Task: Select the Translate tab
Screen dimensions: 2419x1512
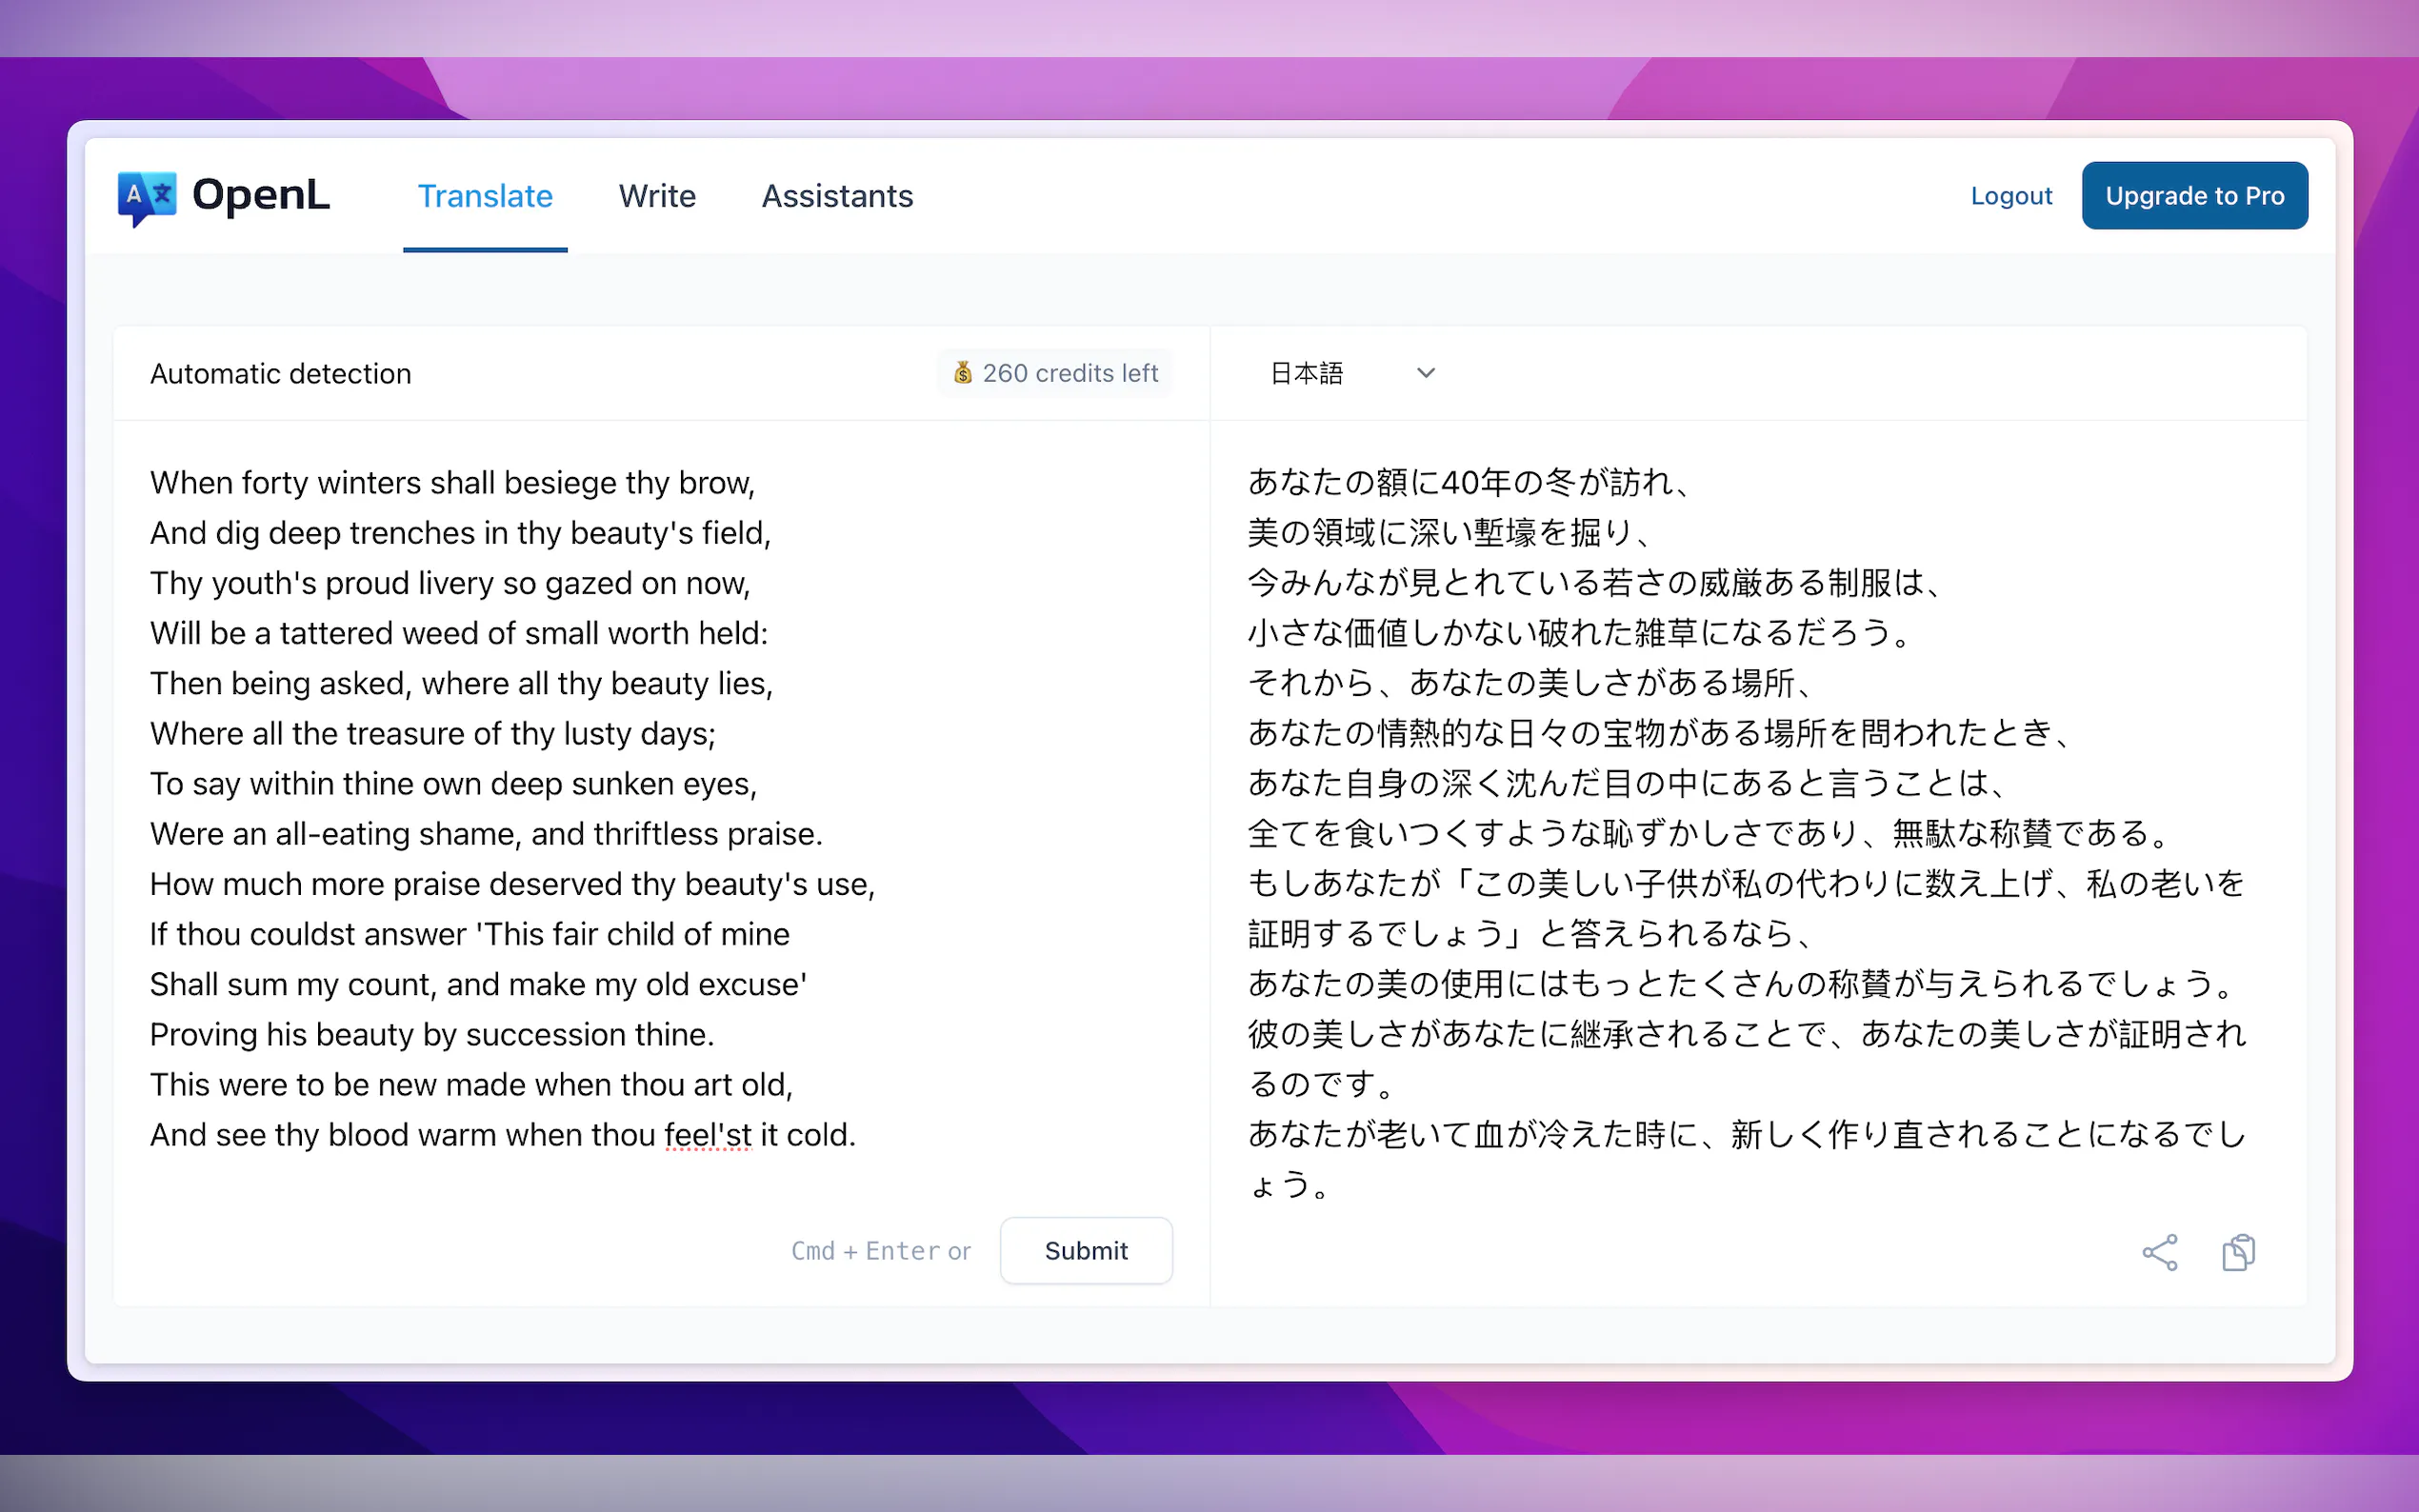Action: pos(485,196)
